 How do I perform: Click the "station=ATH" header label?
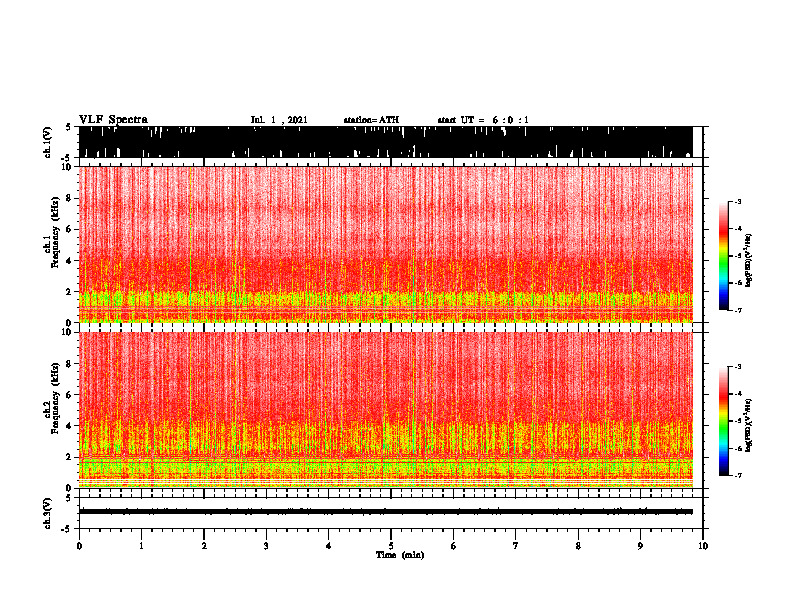point(371,120)
